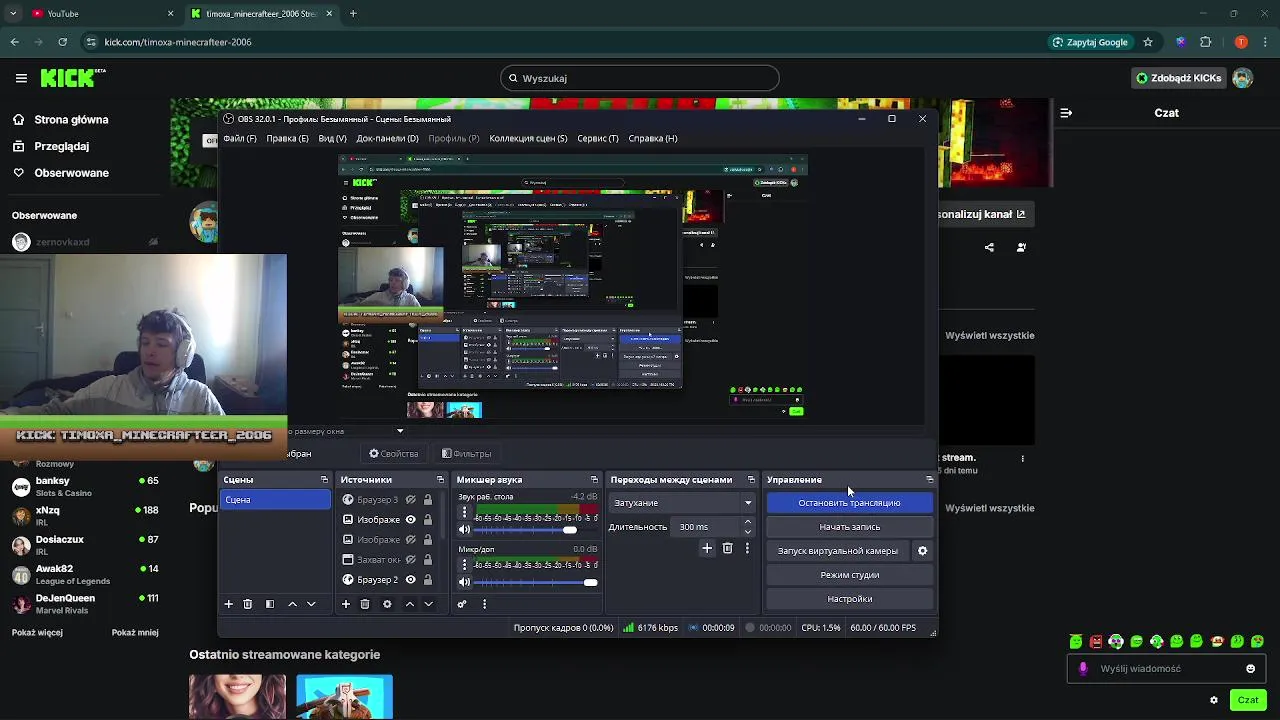
Task: Move scene down in Сцены toolbar
Action: pos(311,604)
